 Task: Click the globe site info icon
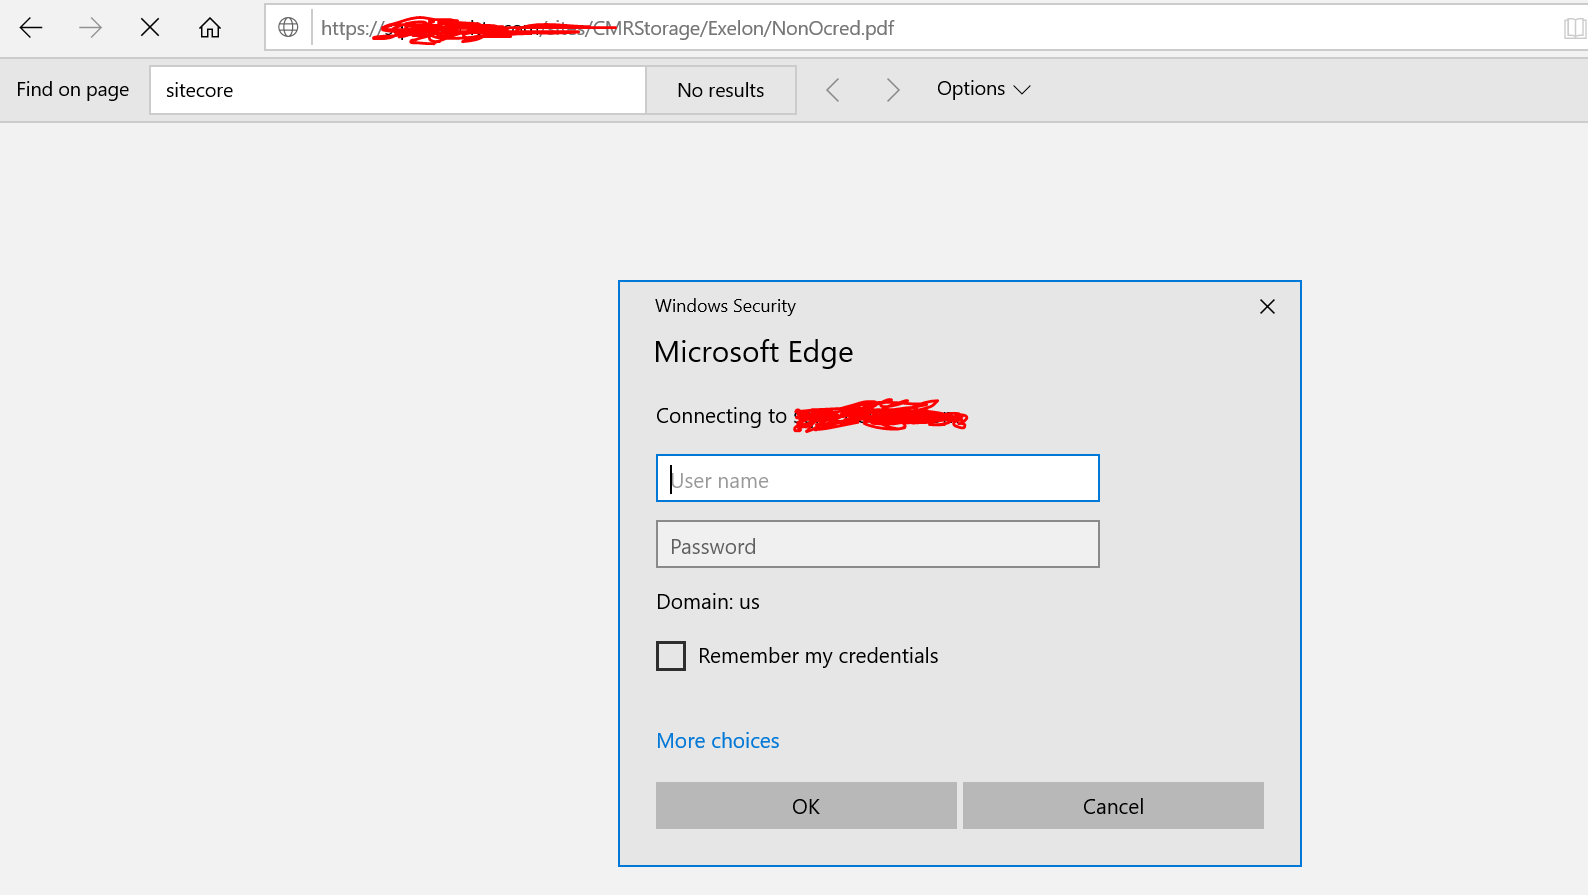point(288,28)
